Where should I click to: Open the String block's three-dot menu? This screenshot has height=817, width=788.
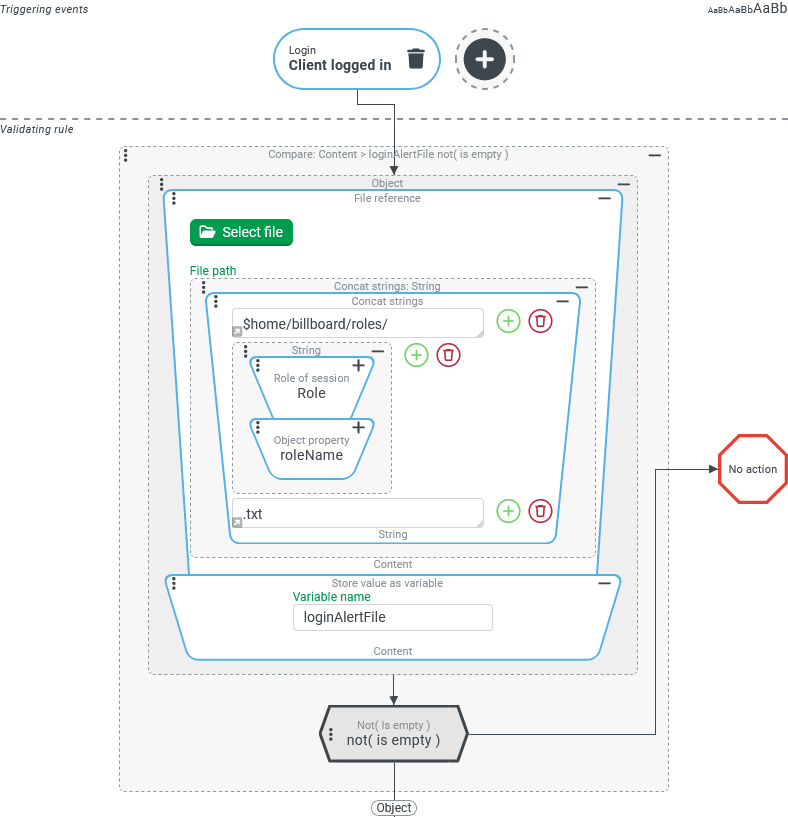click(x=245, y=351)
